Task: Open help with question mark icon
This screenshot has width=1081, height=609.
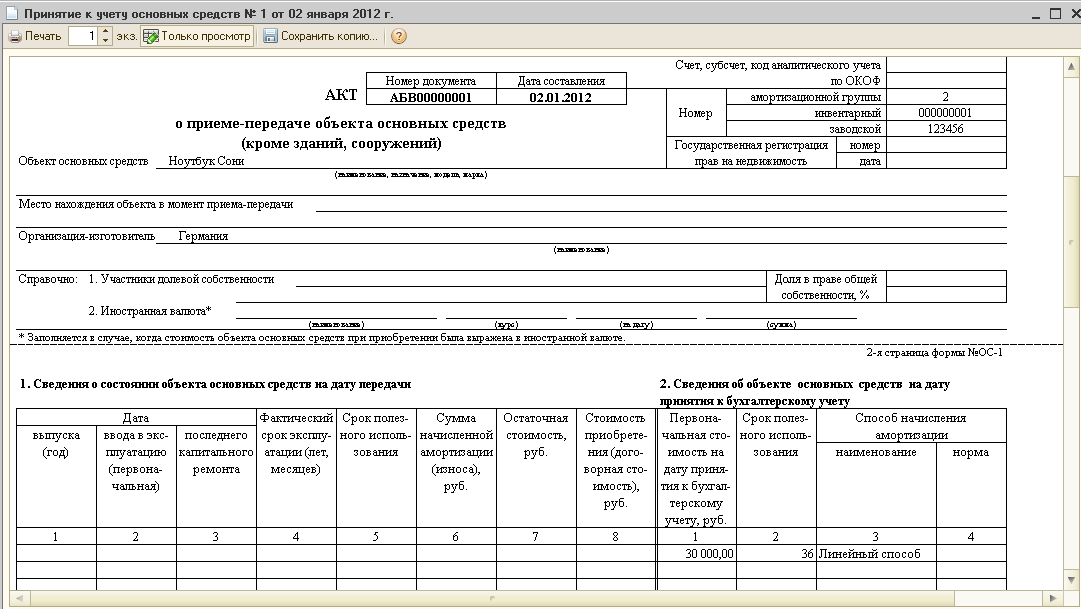Action: click(x=398, y=36)
